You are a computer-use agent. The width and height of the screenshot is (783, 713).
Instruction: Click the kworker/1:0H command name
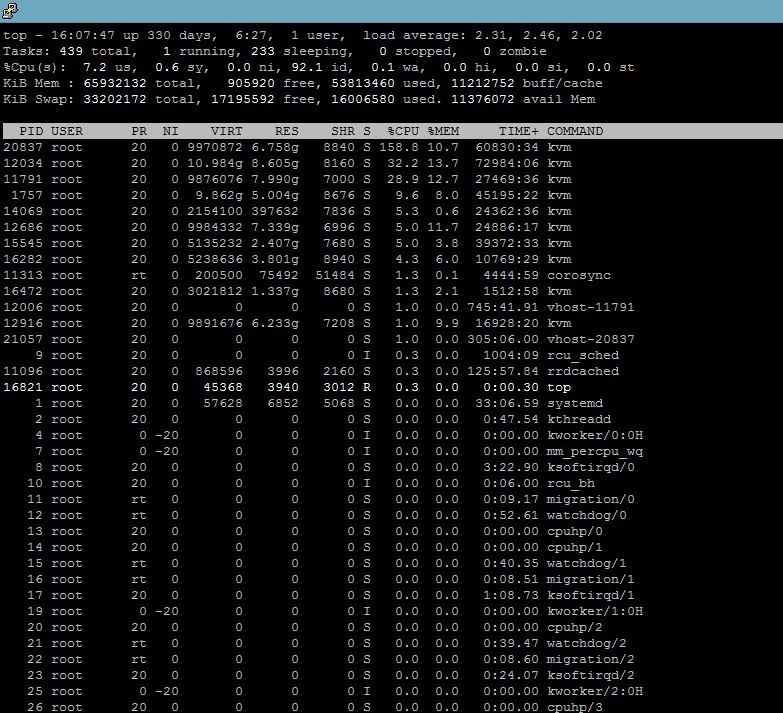point(595,611)
